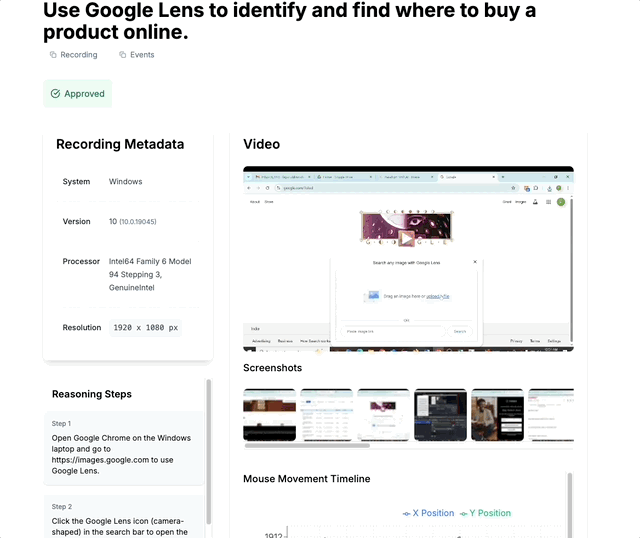Open the second screenshot thumbnail showing a table
The height and width of the screenshot is (538, 640).
click(x=327, y=415)
